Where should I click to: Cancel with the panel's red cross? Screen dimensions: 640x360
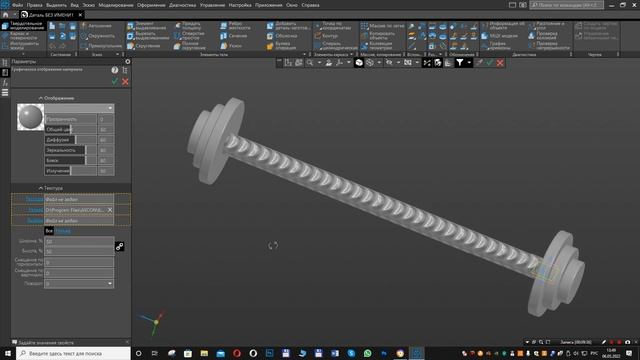coord(125,81)
